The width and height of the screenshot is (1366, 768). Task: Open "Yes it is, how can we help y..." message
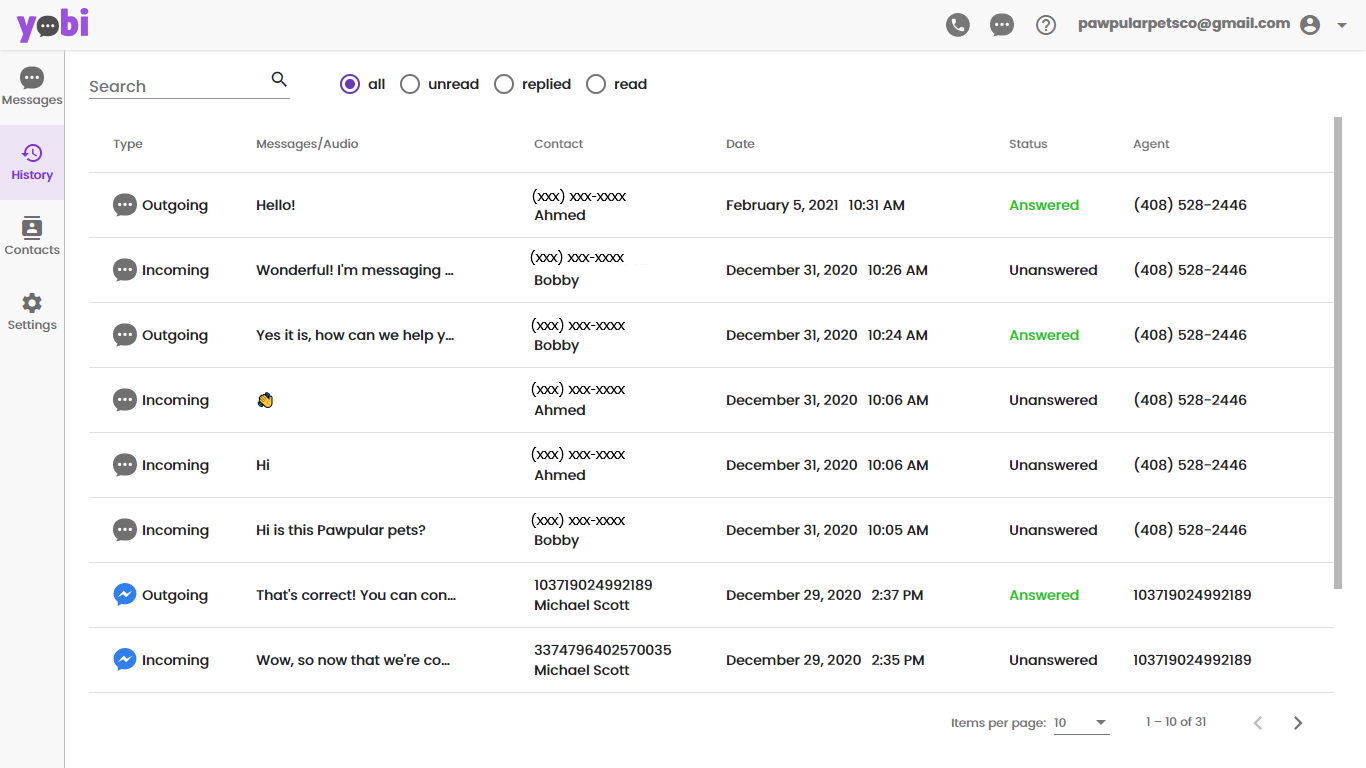coord(355,335)
